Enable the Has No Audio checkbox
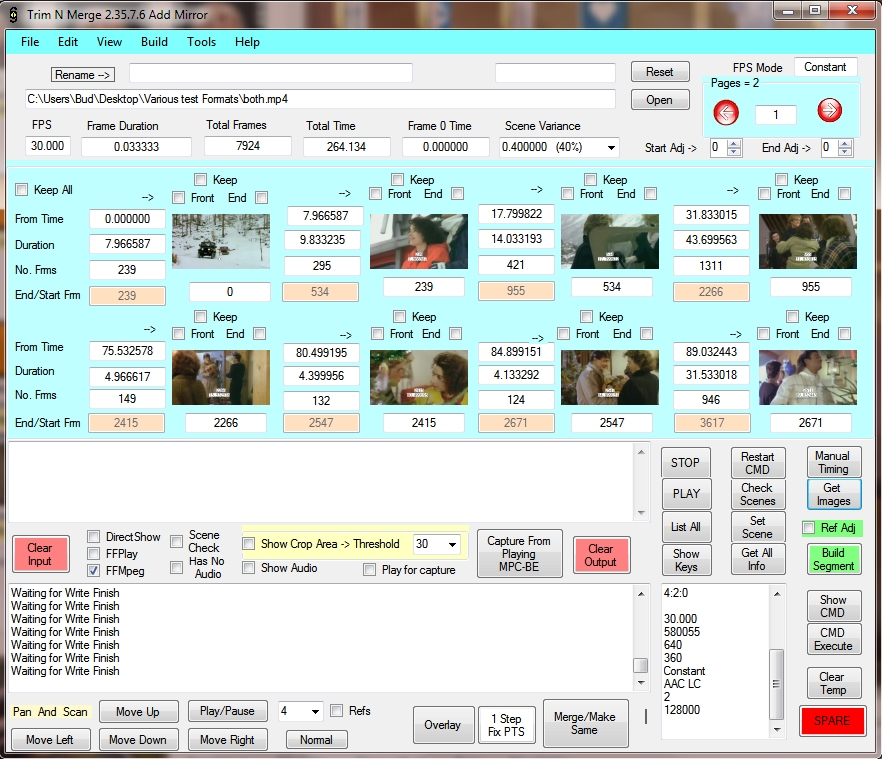 point(177,567)
